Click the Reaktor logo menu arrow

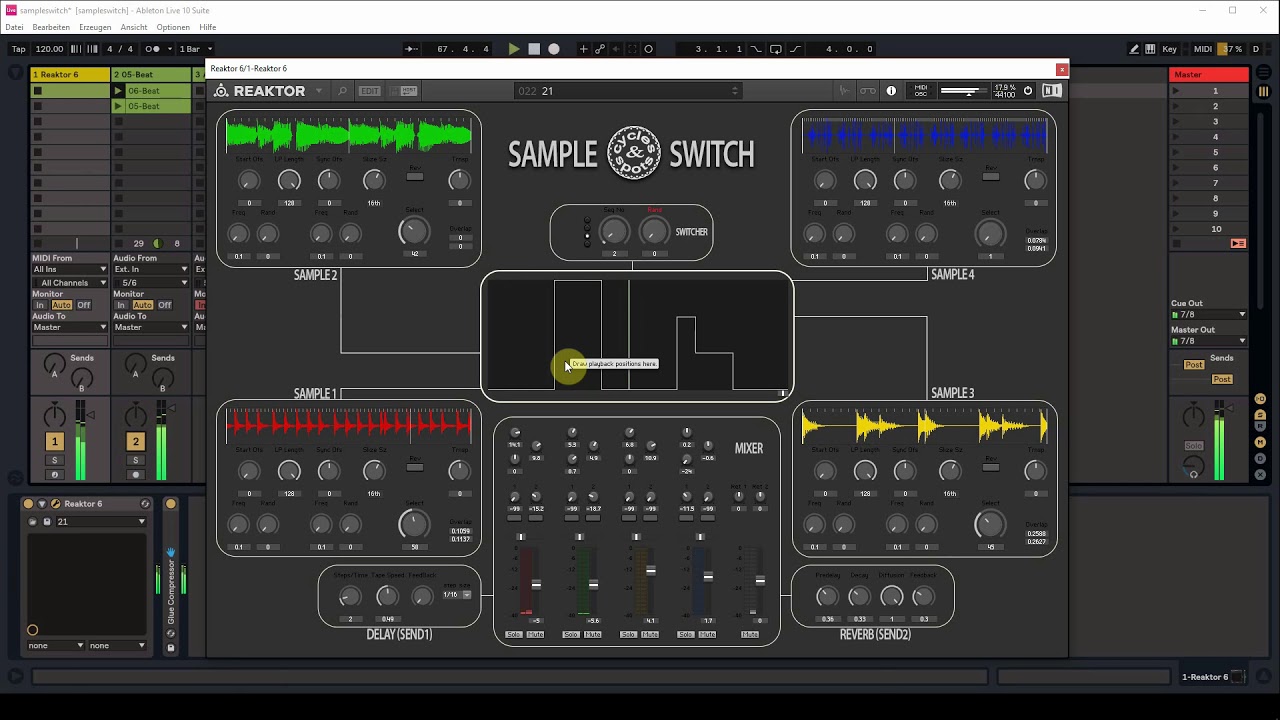[319, 91]
